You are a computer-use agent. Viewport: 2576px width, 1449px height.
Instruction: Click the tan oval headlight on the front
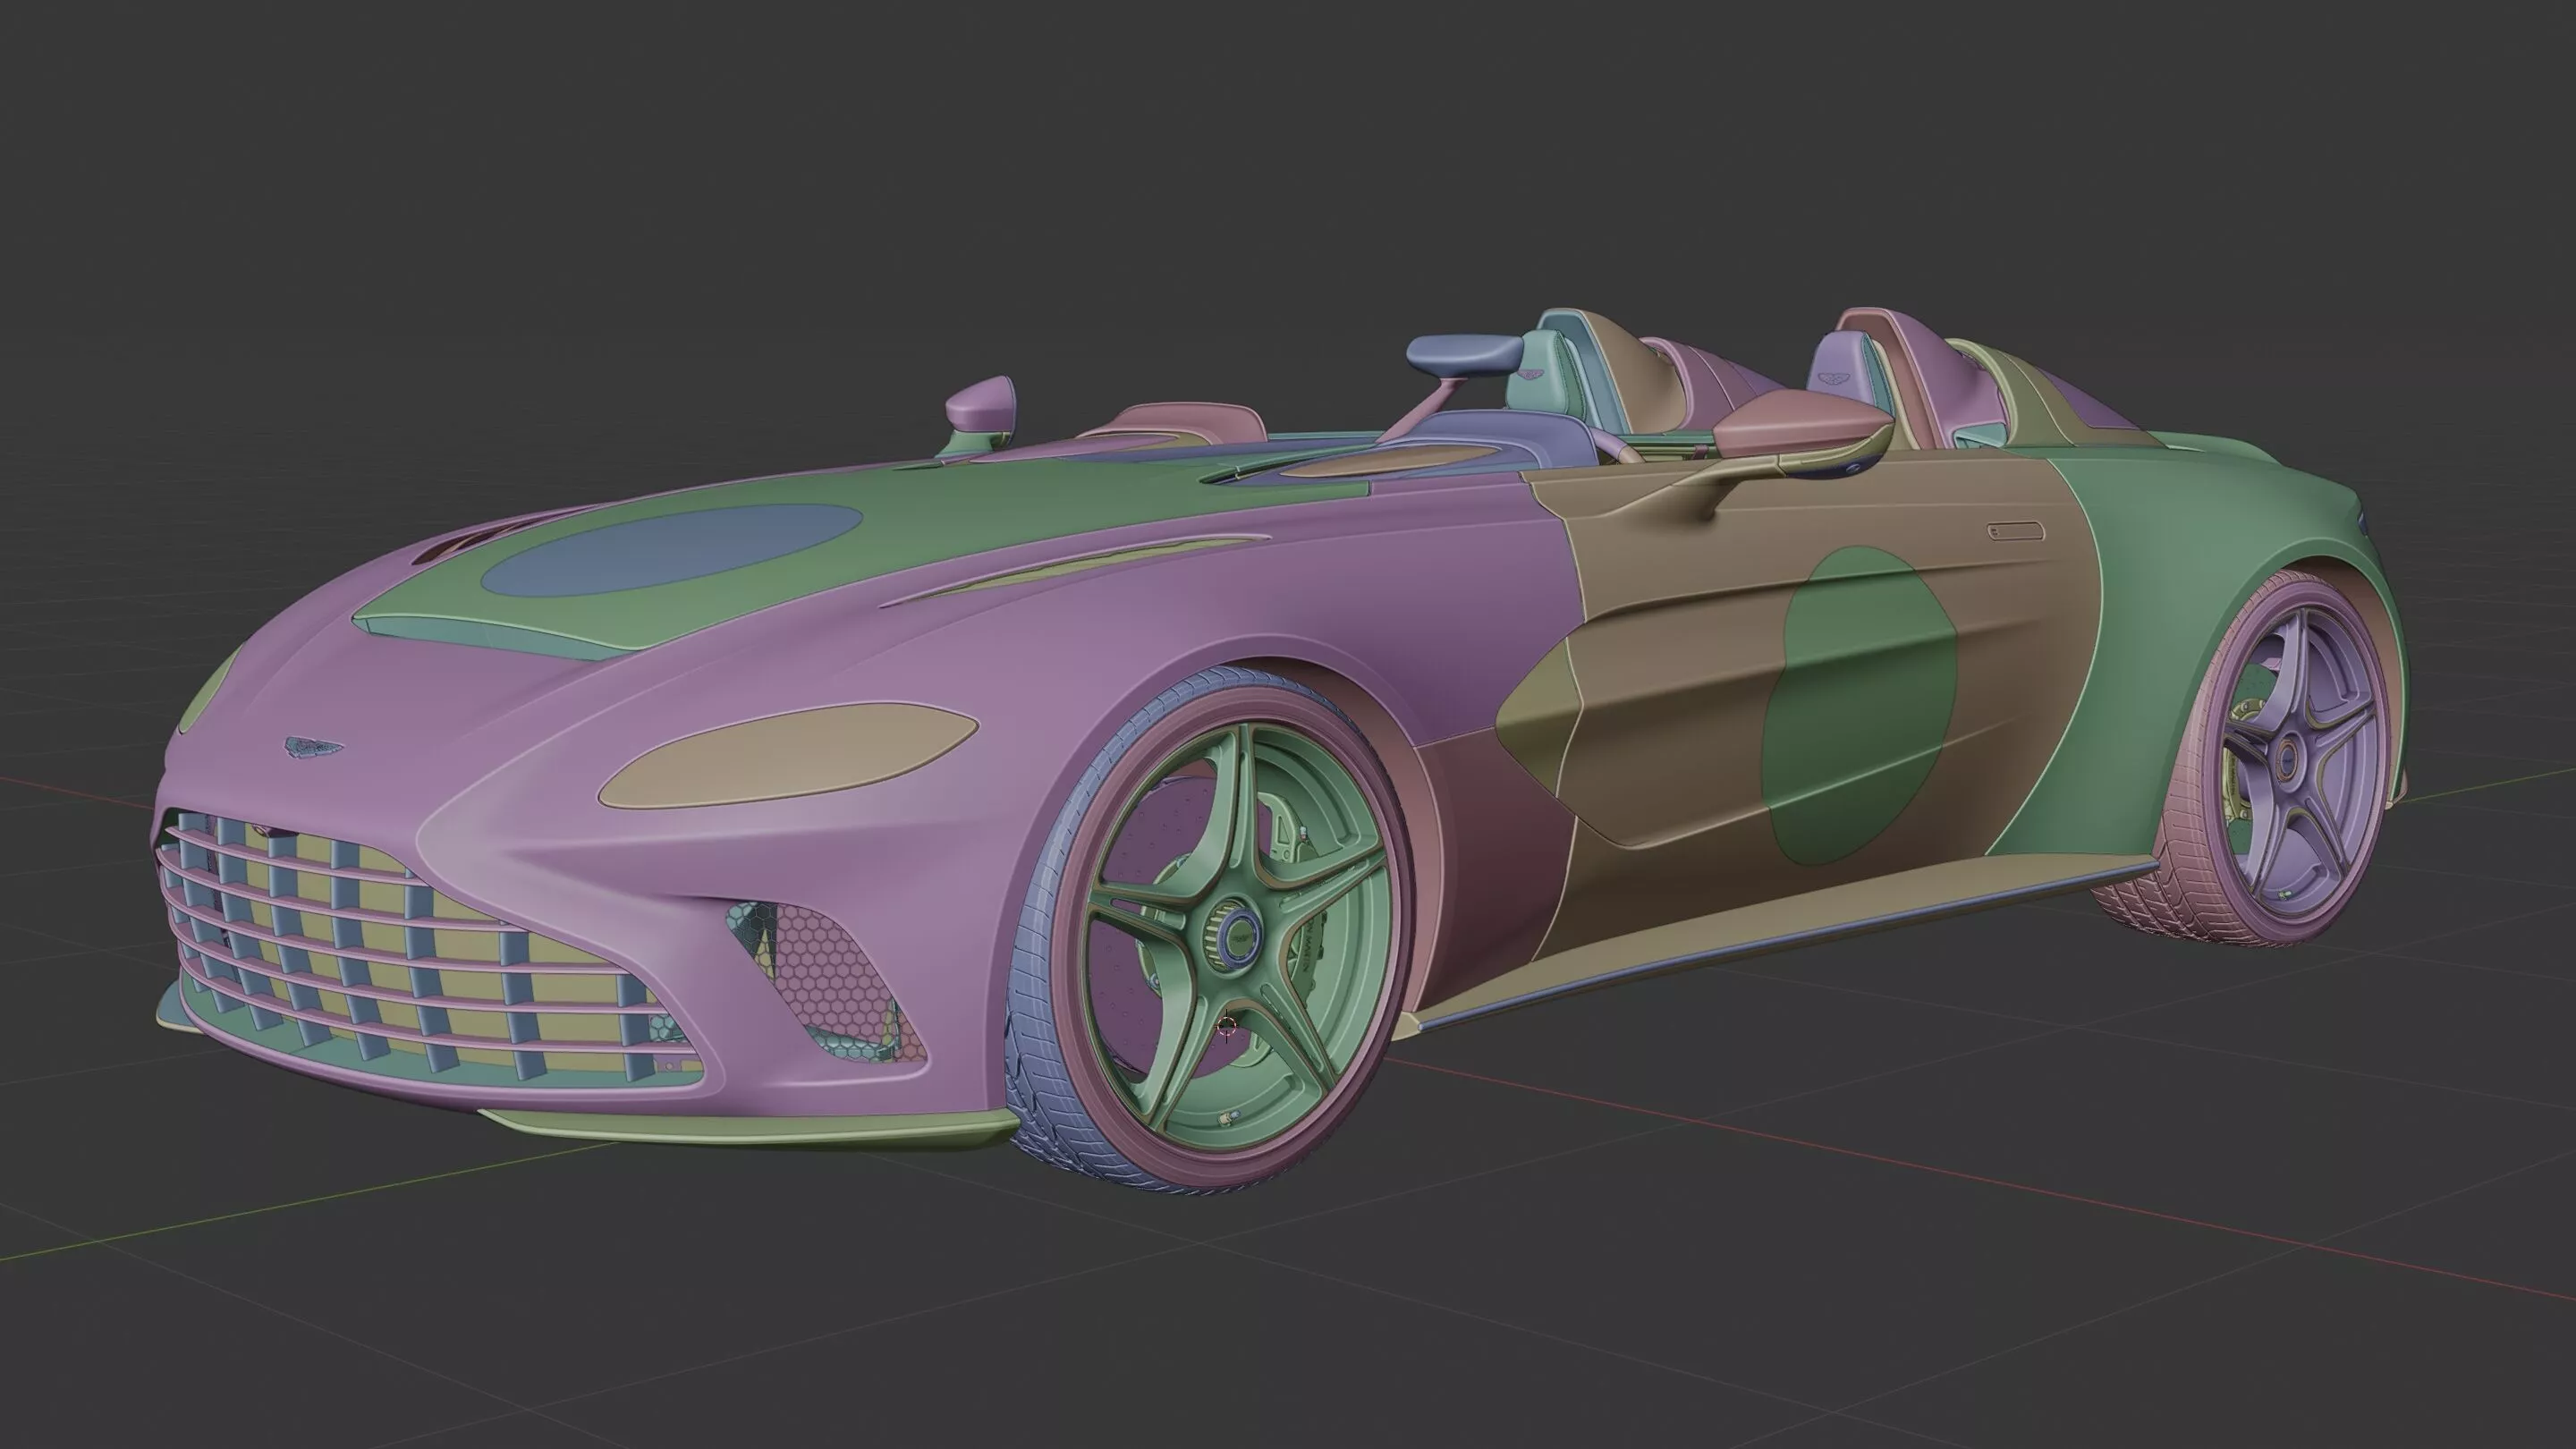coord(788,754)
